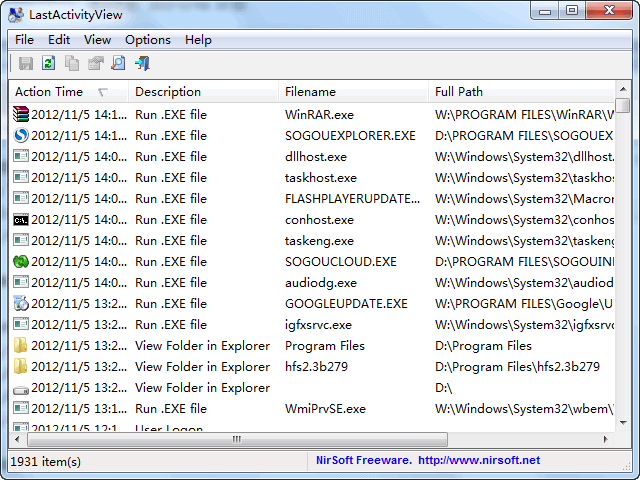640x480 pixels.
Task: Click the Program Files folder icon
Action: 20,345
